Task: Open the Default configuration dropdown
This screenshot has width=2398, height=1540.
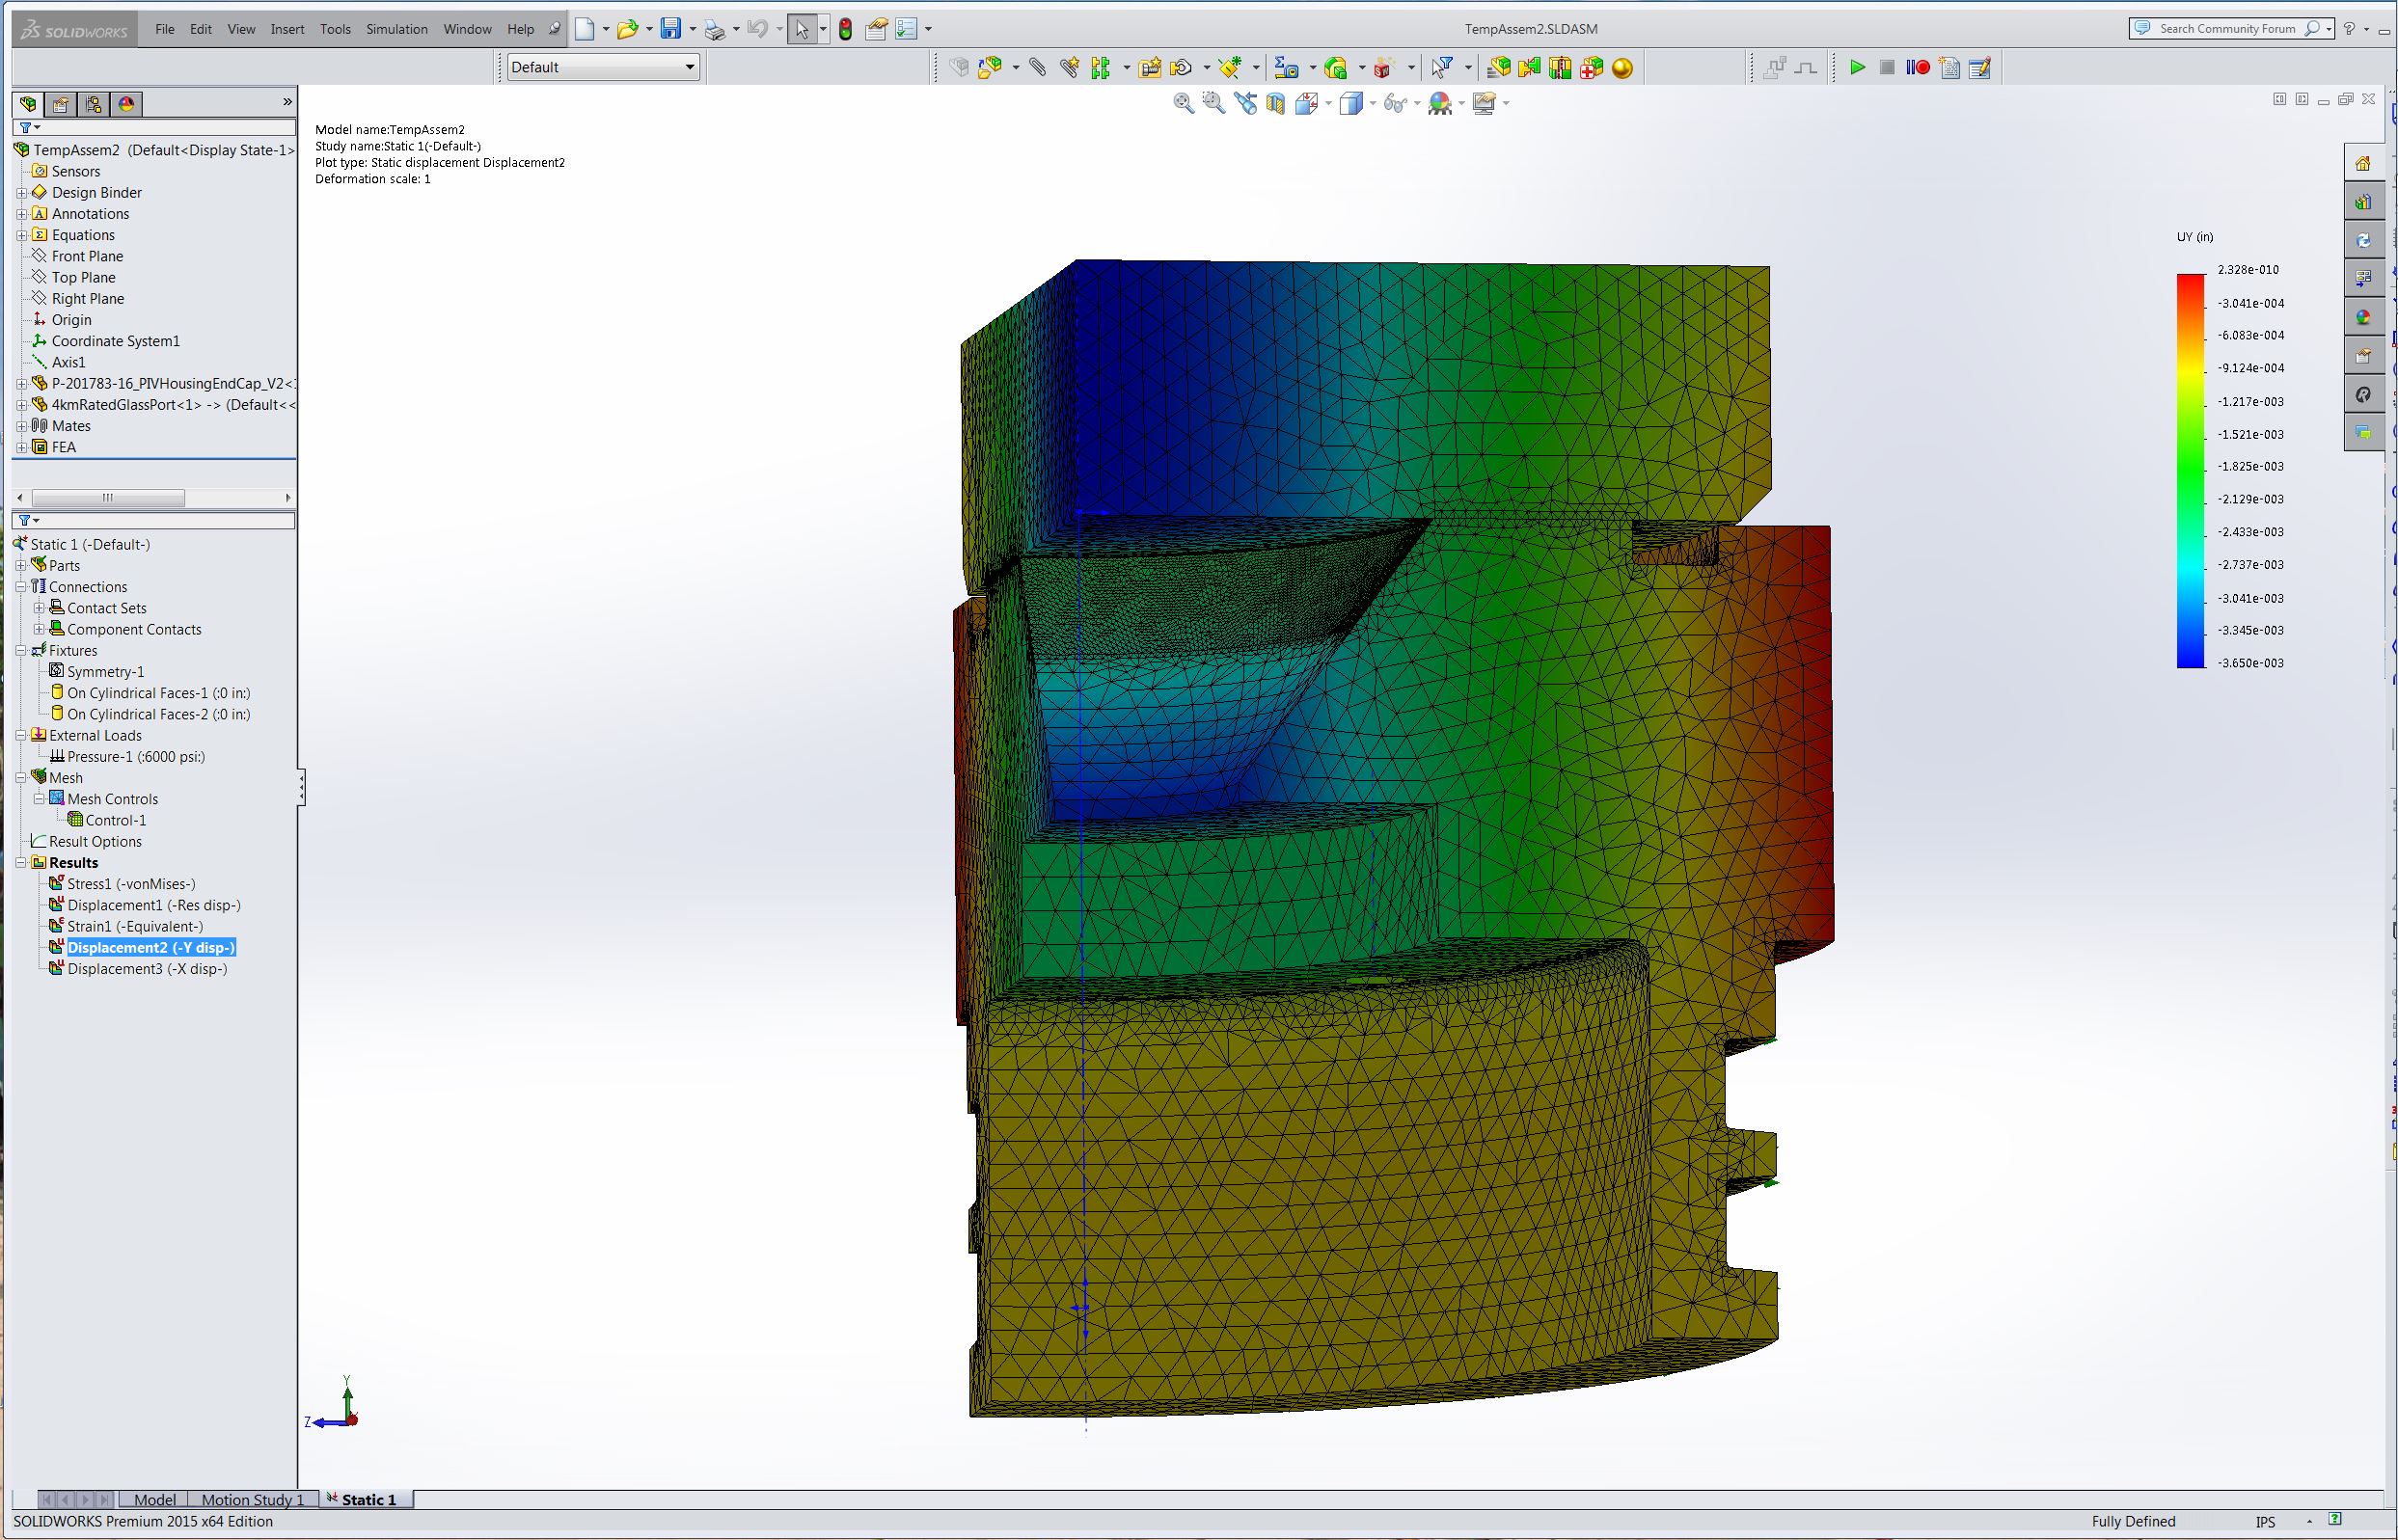Action: point(603,67)
